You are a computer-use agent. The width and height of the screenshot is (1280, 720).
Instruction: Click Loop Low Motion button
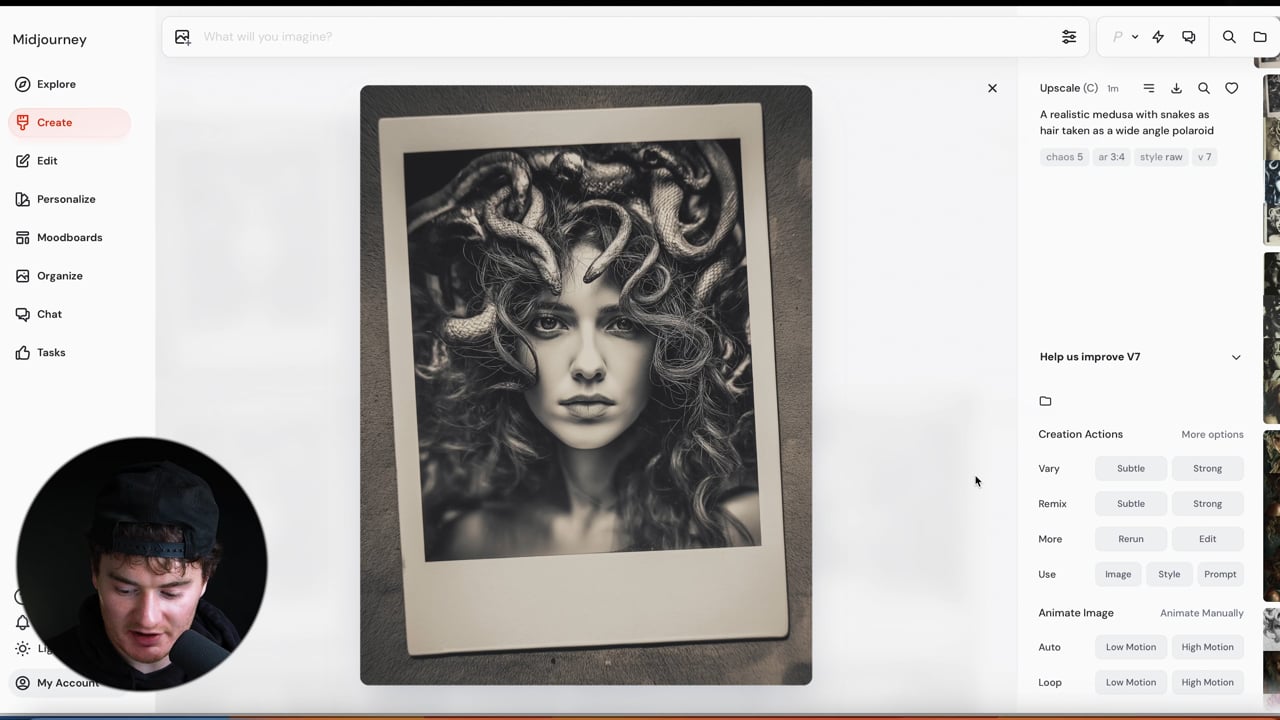click(1131, 682)
